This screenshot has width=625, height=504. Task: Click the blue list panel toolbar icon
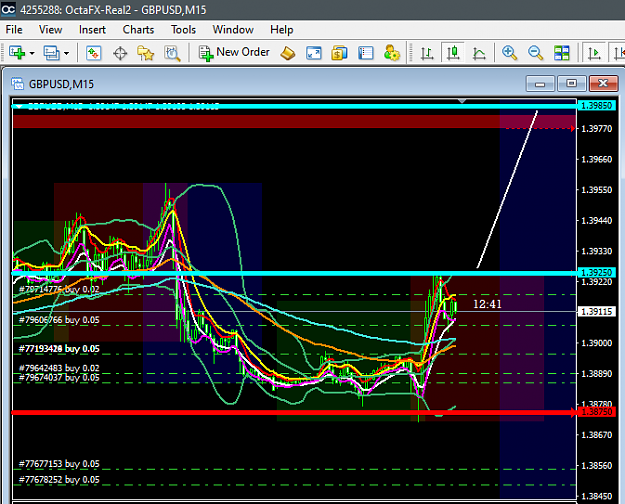(366, 53)
